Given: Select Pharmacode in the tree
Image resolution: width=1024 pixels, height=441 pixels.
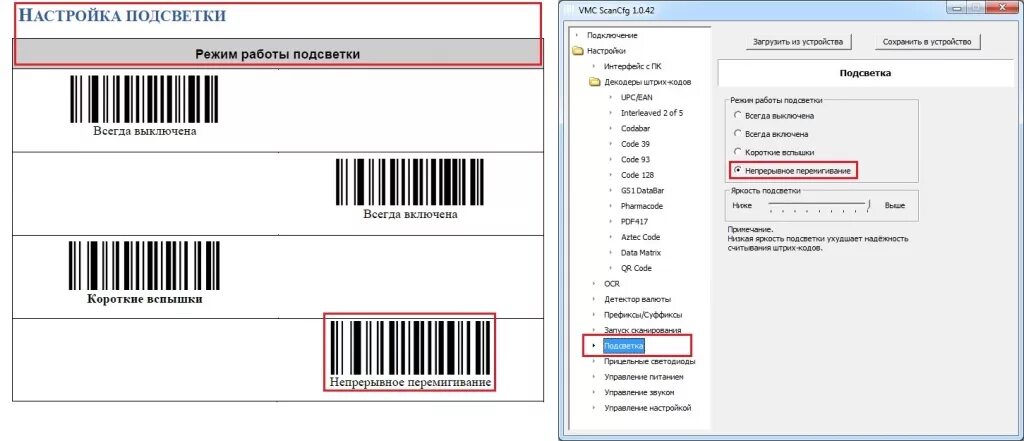Looking at the screenshot, I should [x=641, y=206].
